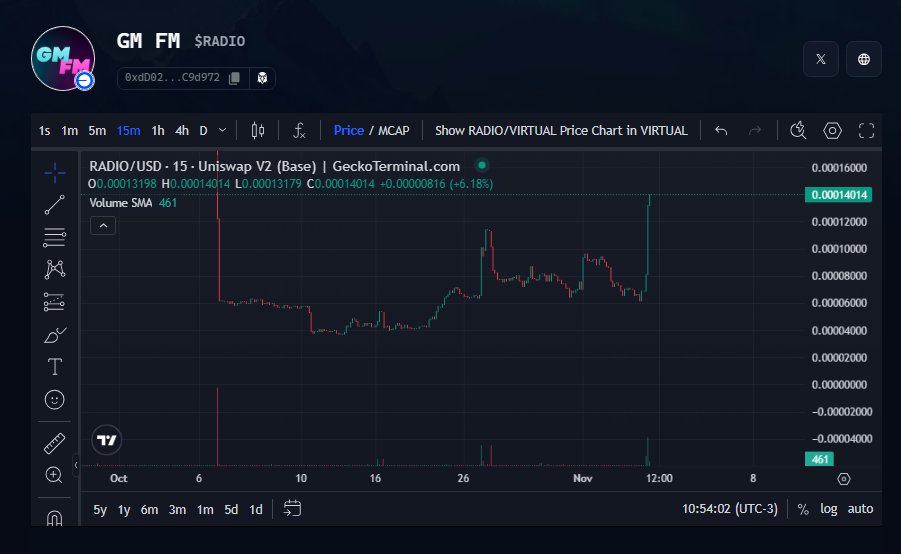Image resolution: width=901 pixels, height=554 pixels.
Task: Set date range to 1y
Action: 124,510
